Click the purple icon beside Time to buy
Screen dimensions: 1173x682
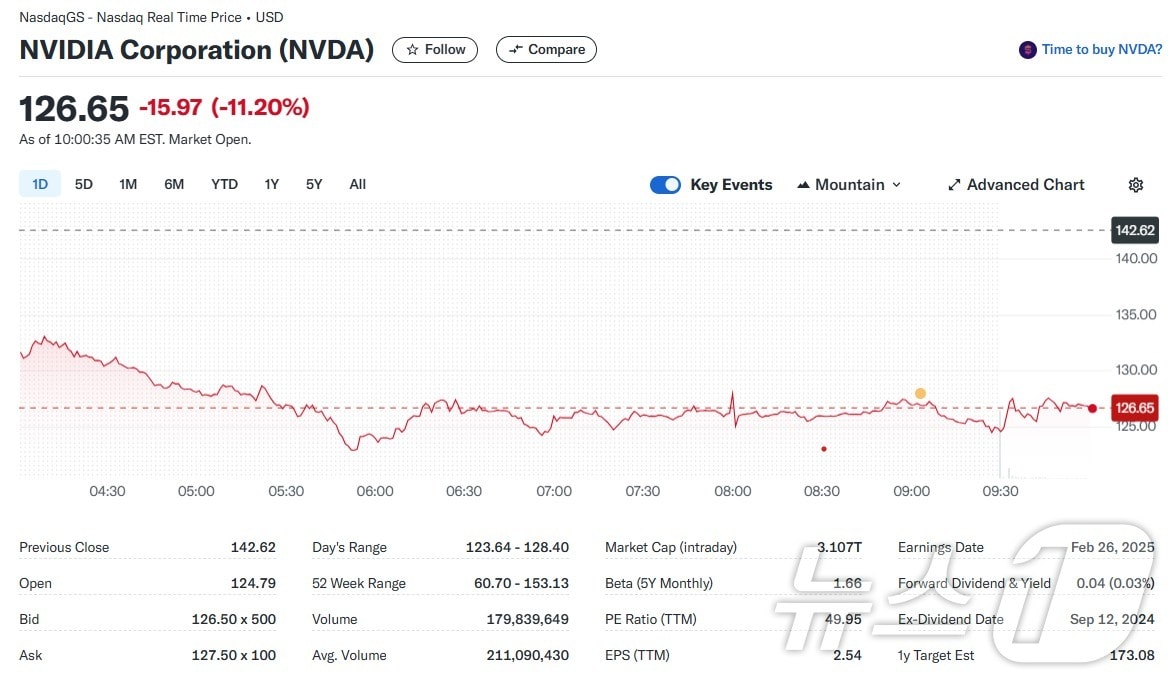point(1027,50)
